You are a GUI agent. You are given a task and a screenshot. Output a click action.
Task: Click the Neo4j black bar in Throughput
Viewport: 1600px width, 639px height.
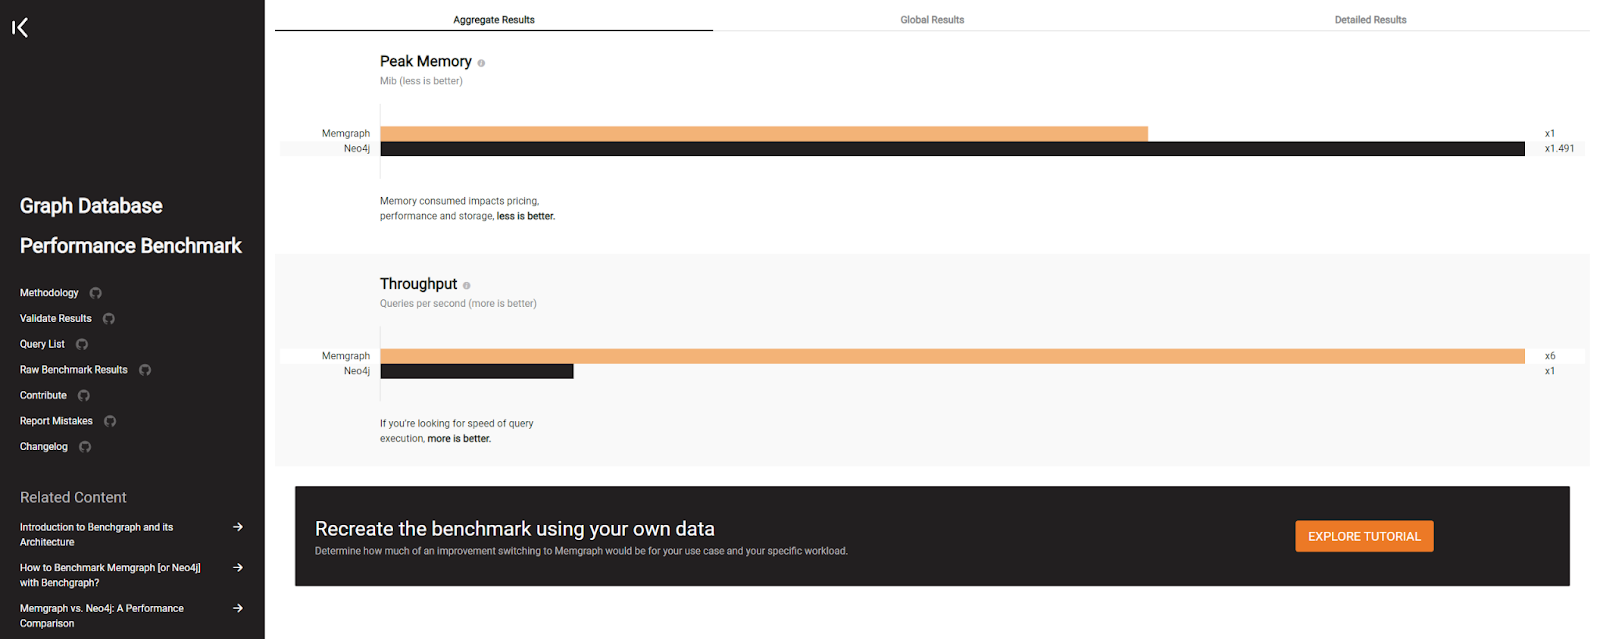(477, 371)
